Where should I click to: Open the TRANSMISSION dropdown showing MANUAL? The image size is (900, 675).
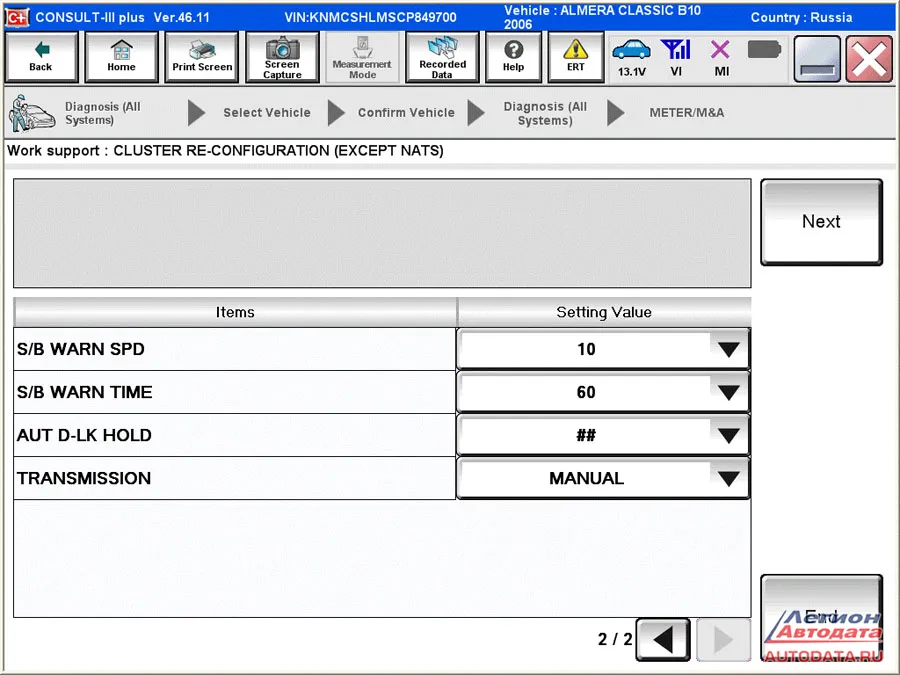(603, 478)
